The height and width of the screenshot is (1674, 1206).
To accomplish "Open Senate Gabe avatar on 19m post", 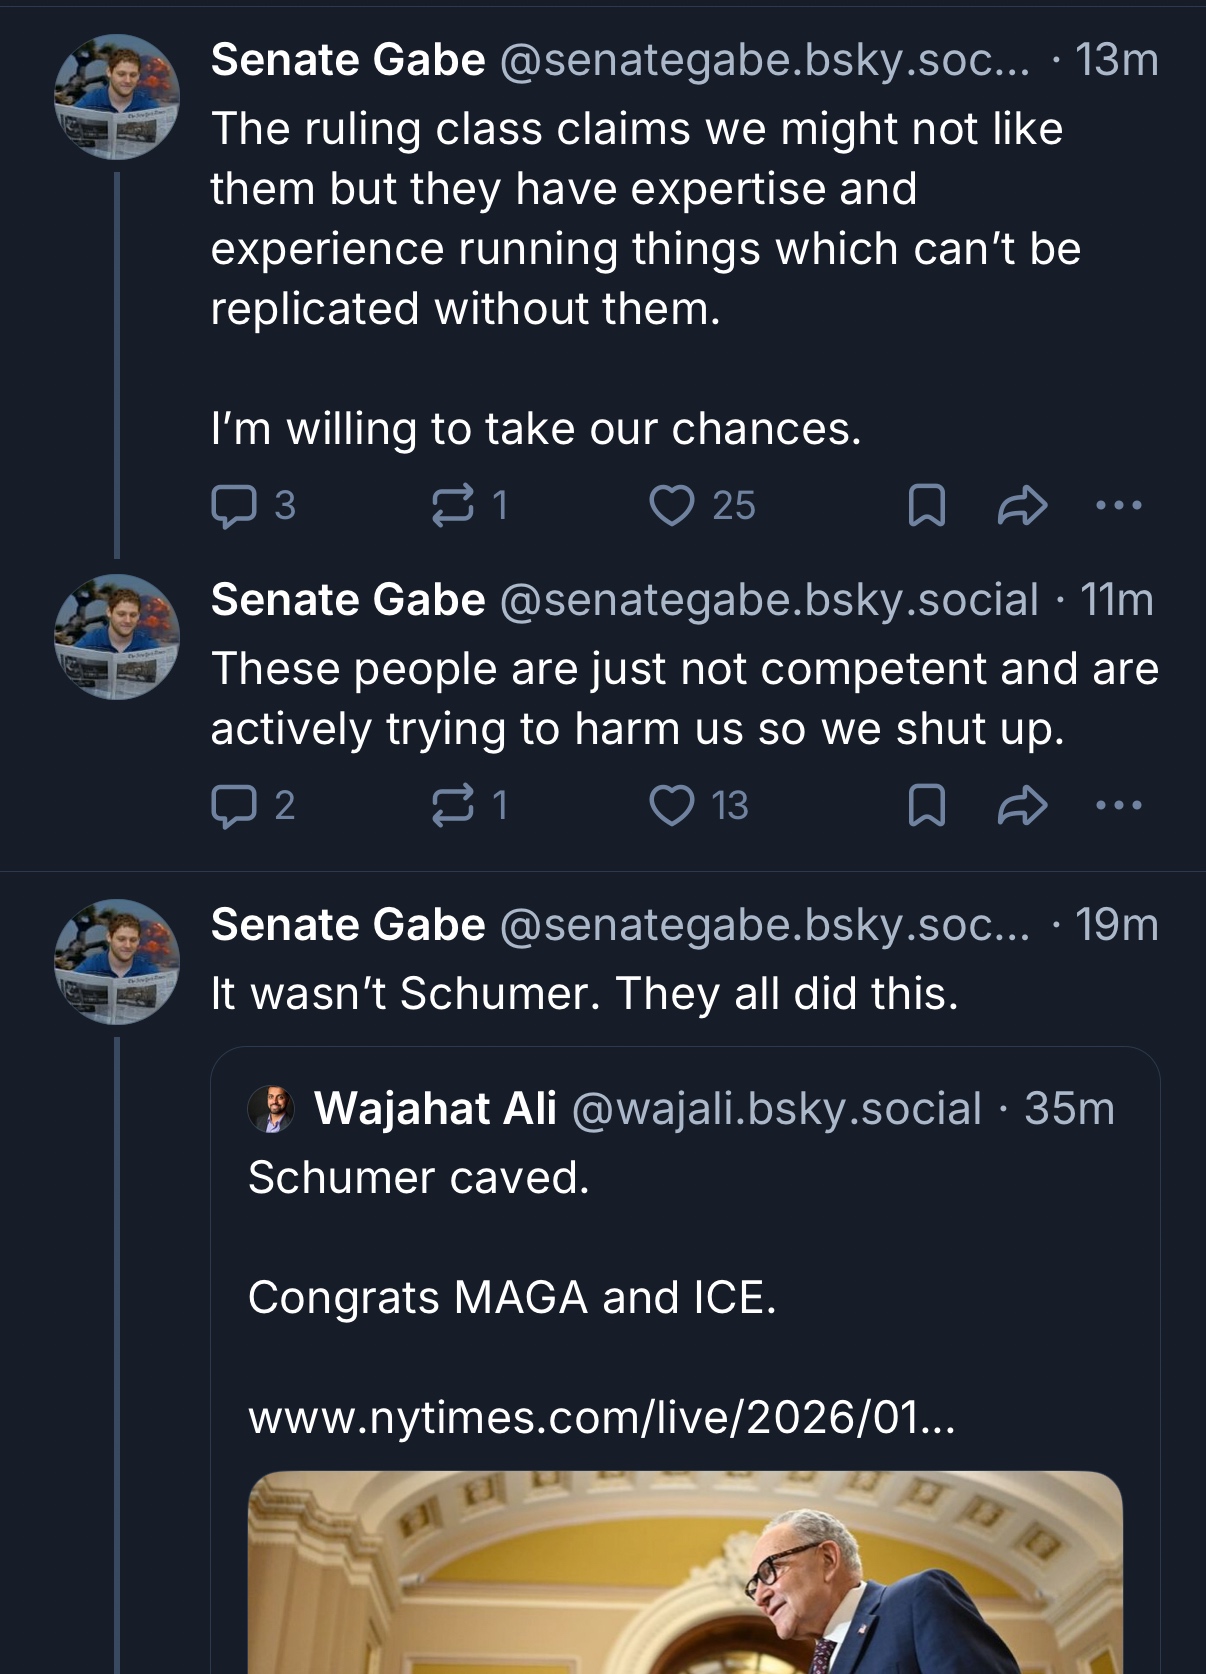I will click(x=117, y=962).
